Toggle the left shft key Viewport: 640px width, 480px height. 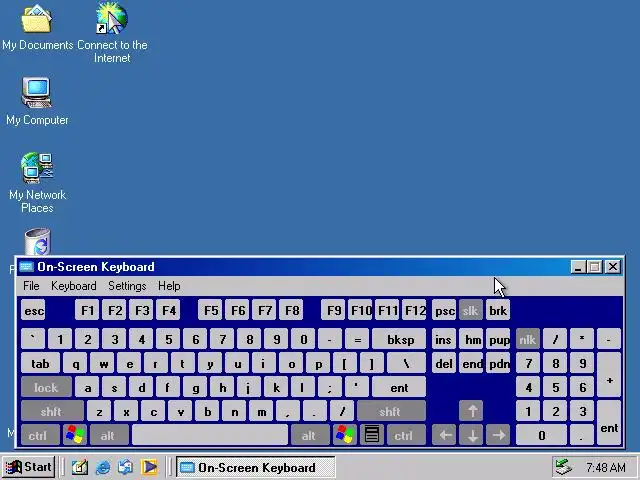pos(52,411)
